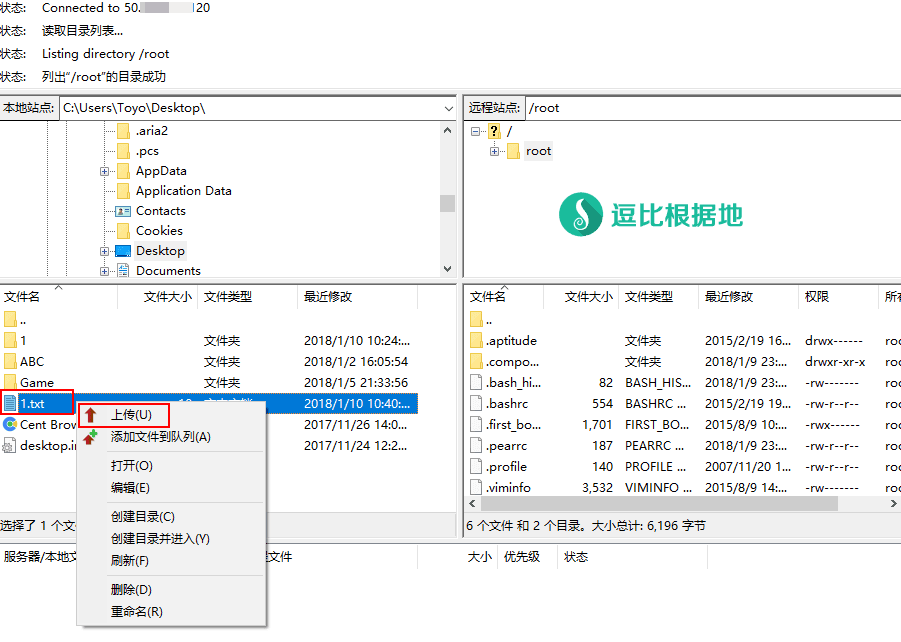901x642 pixels.
Task: Sort remote files by 最近修改 column header
Action: click(729, 297)
